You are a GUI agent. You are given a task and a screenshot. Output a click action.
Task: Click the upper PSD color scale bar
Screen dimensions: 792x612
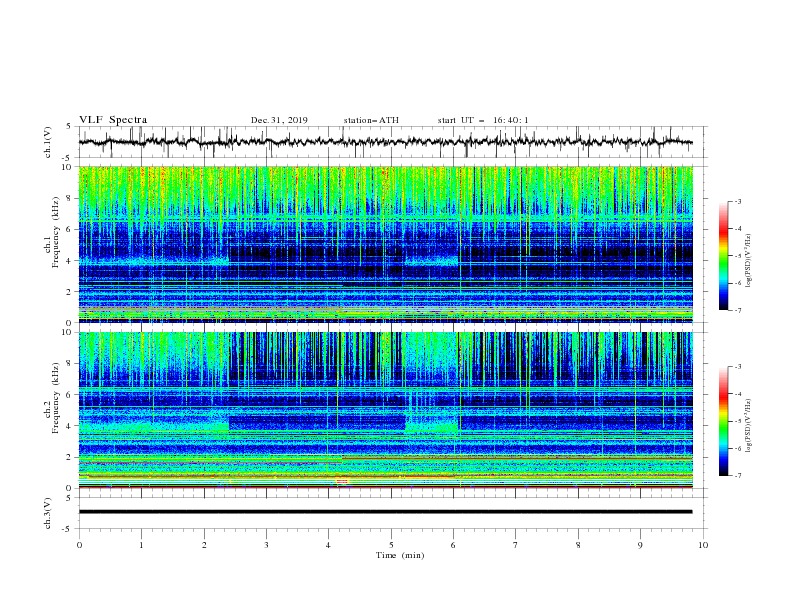724,256
